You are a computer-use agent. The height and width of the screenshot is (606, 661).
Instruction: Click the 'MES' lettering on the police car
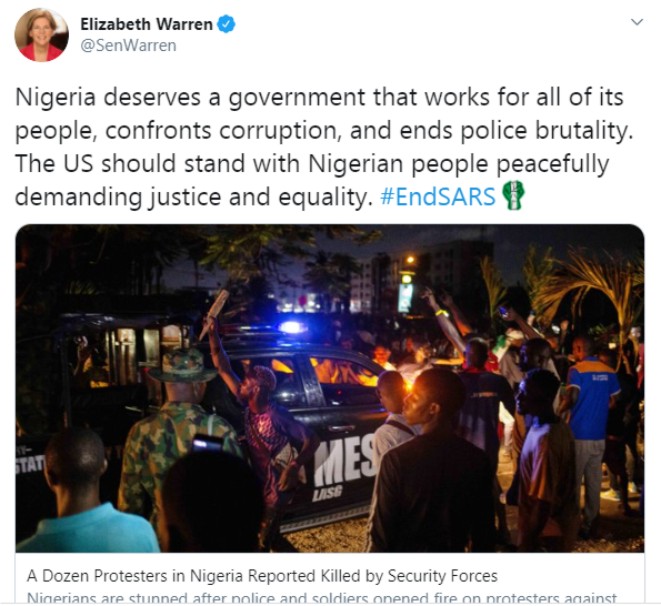pos(344,463)
